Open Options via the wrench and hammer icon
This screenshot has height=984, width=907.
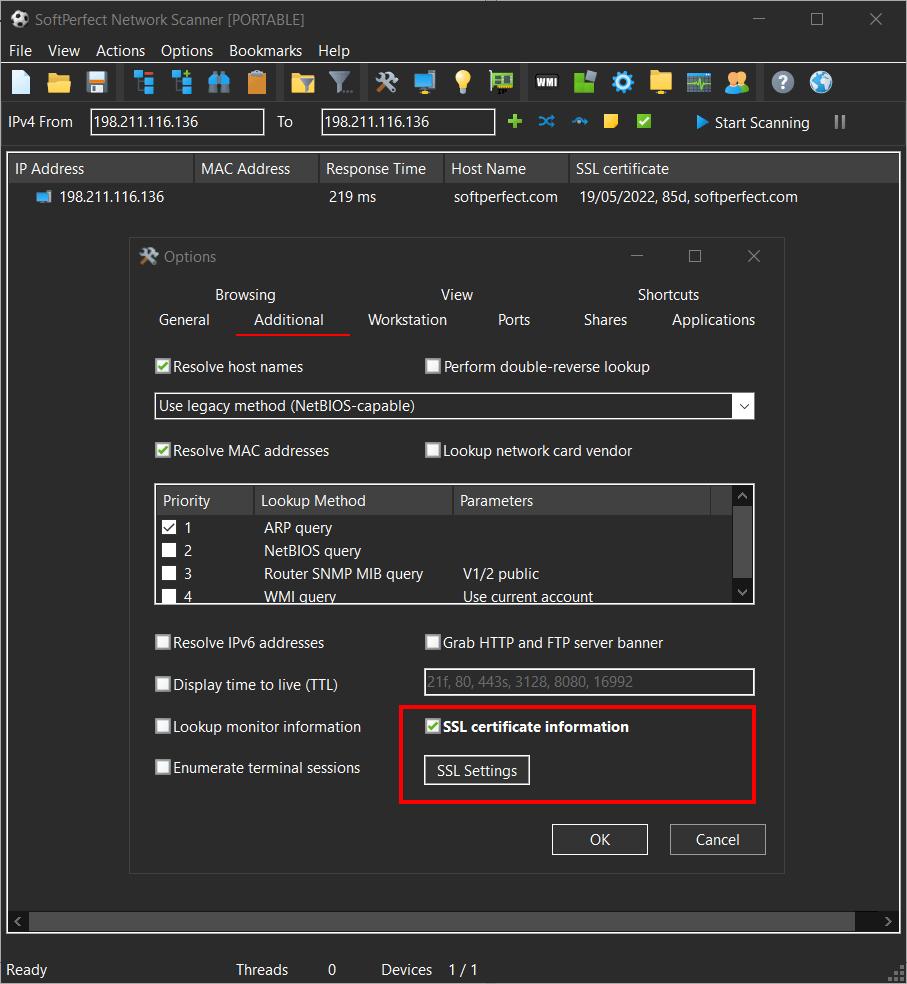click(x=387, y=82)
